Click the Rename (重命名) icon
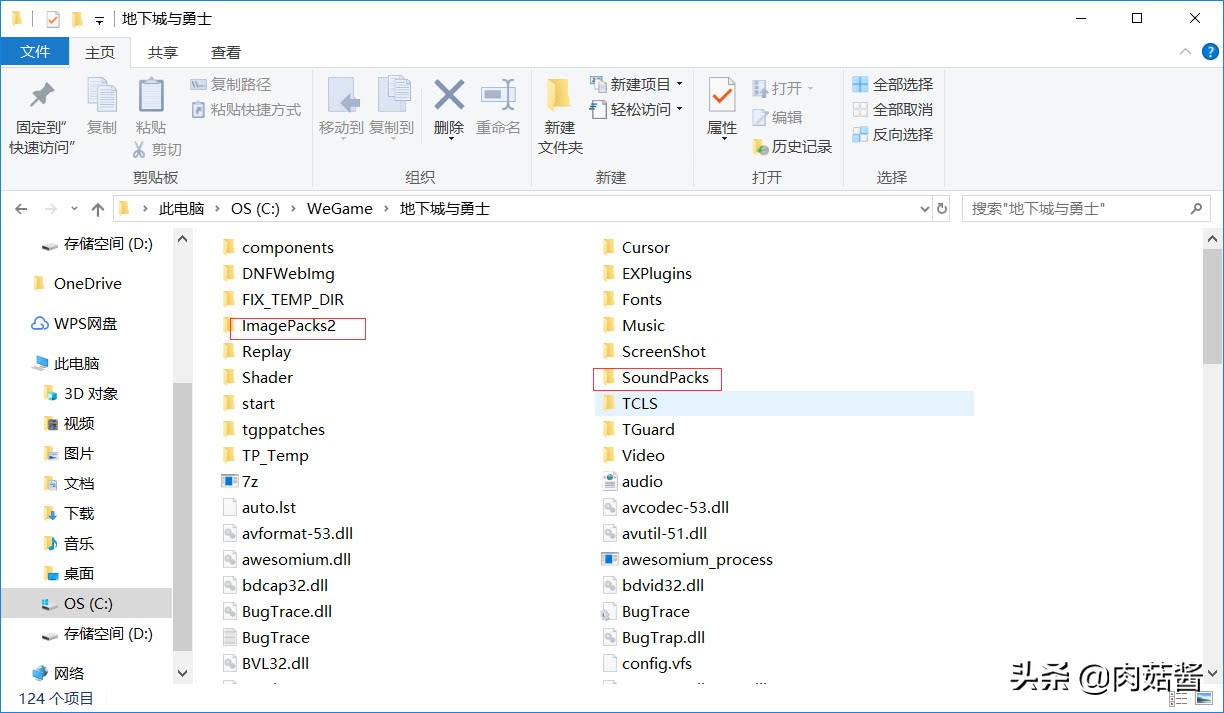The height and width of the screenshot is (713, 1224). 498,96
